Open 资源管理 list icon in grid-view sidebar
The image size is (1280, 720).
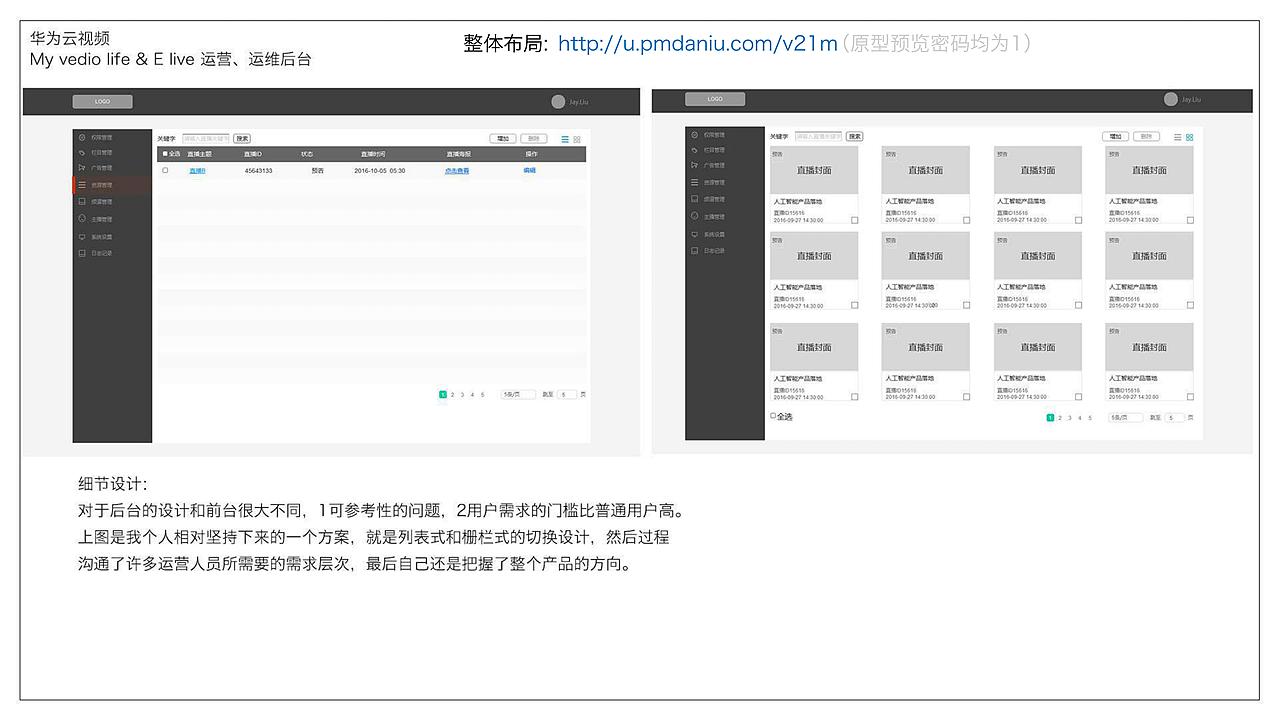695,182
